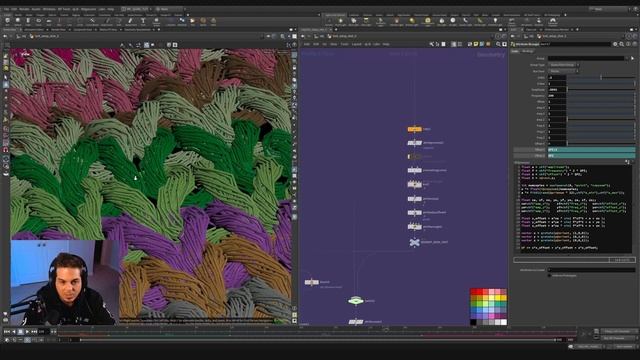Stop timeline playback
The height and width of the screenshot is (360, 640).
tap(20, 332)
